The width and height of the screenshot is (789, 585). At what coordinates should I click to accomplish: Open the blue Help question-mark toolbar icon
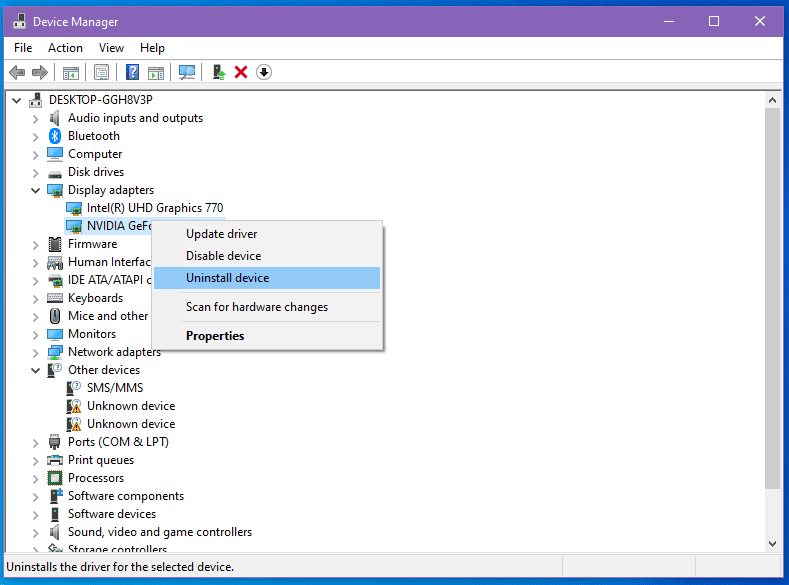pyautogui.click(x=132, y=72)
